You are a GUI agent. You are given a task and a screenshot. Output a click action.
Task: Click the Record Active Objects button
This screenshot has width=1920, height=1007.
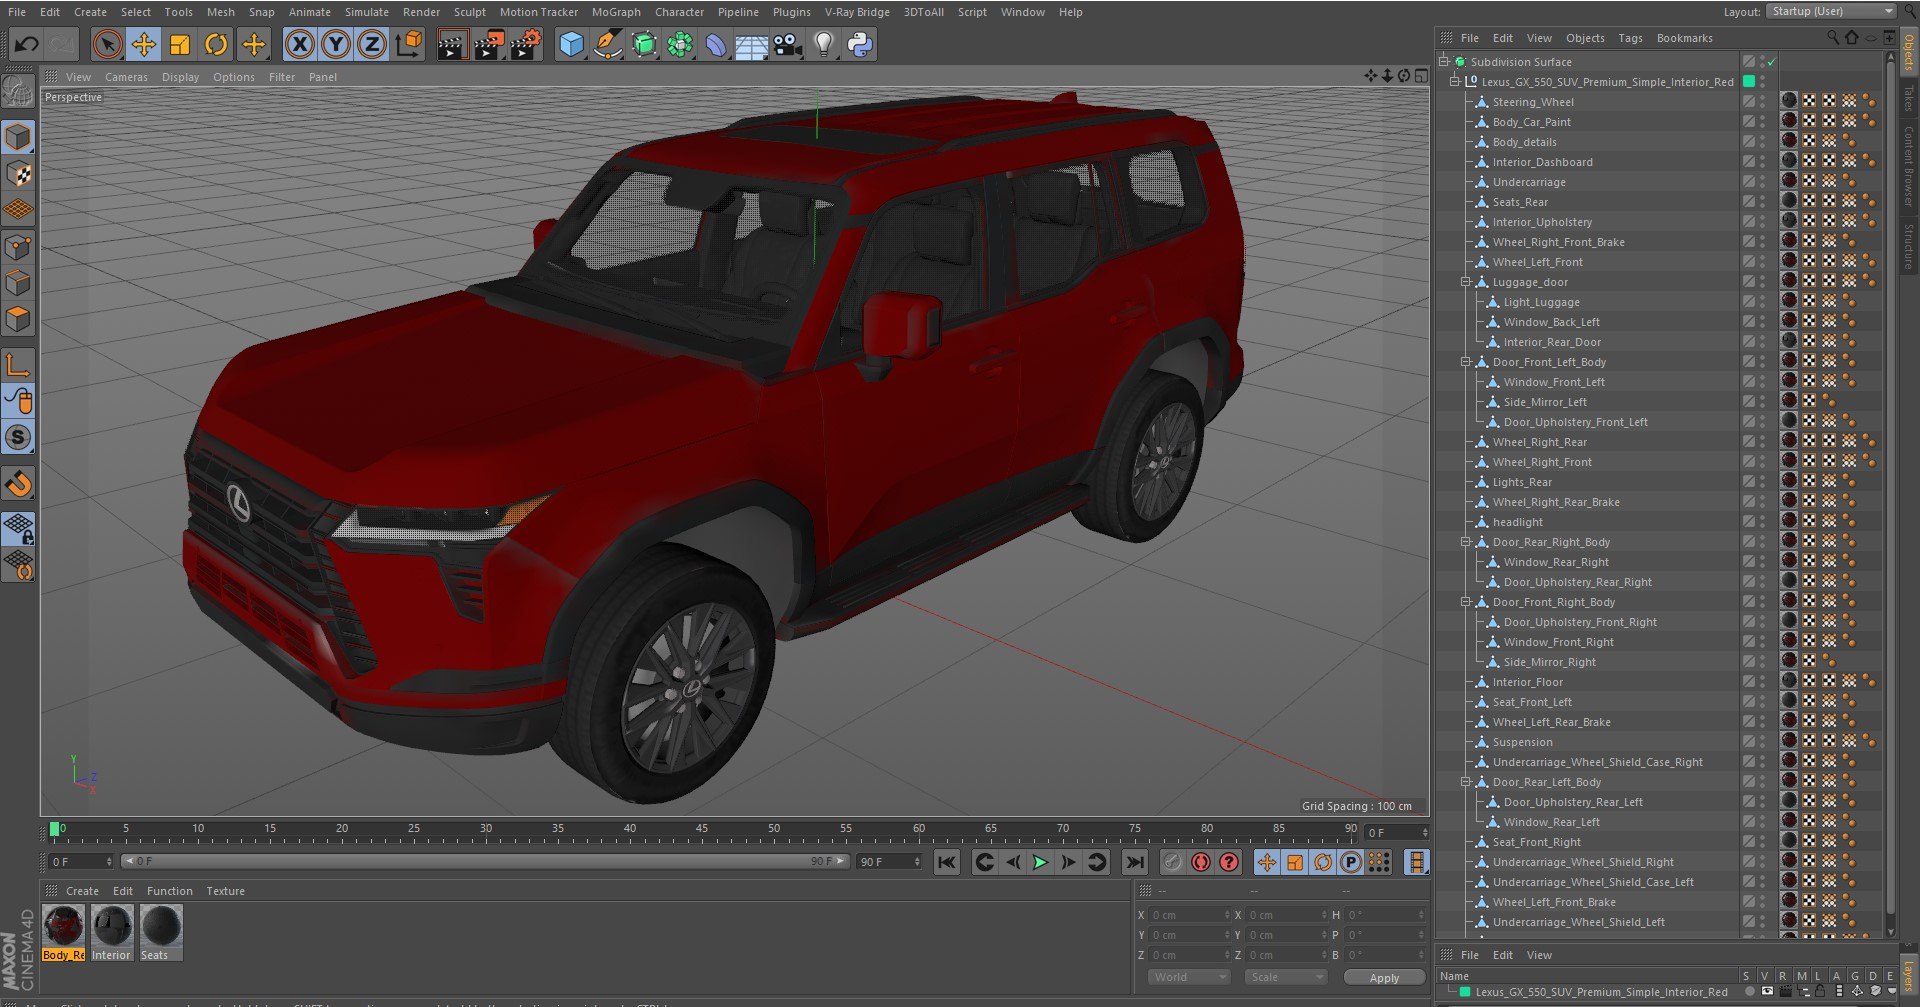[1173, 862]
